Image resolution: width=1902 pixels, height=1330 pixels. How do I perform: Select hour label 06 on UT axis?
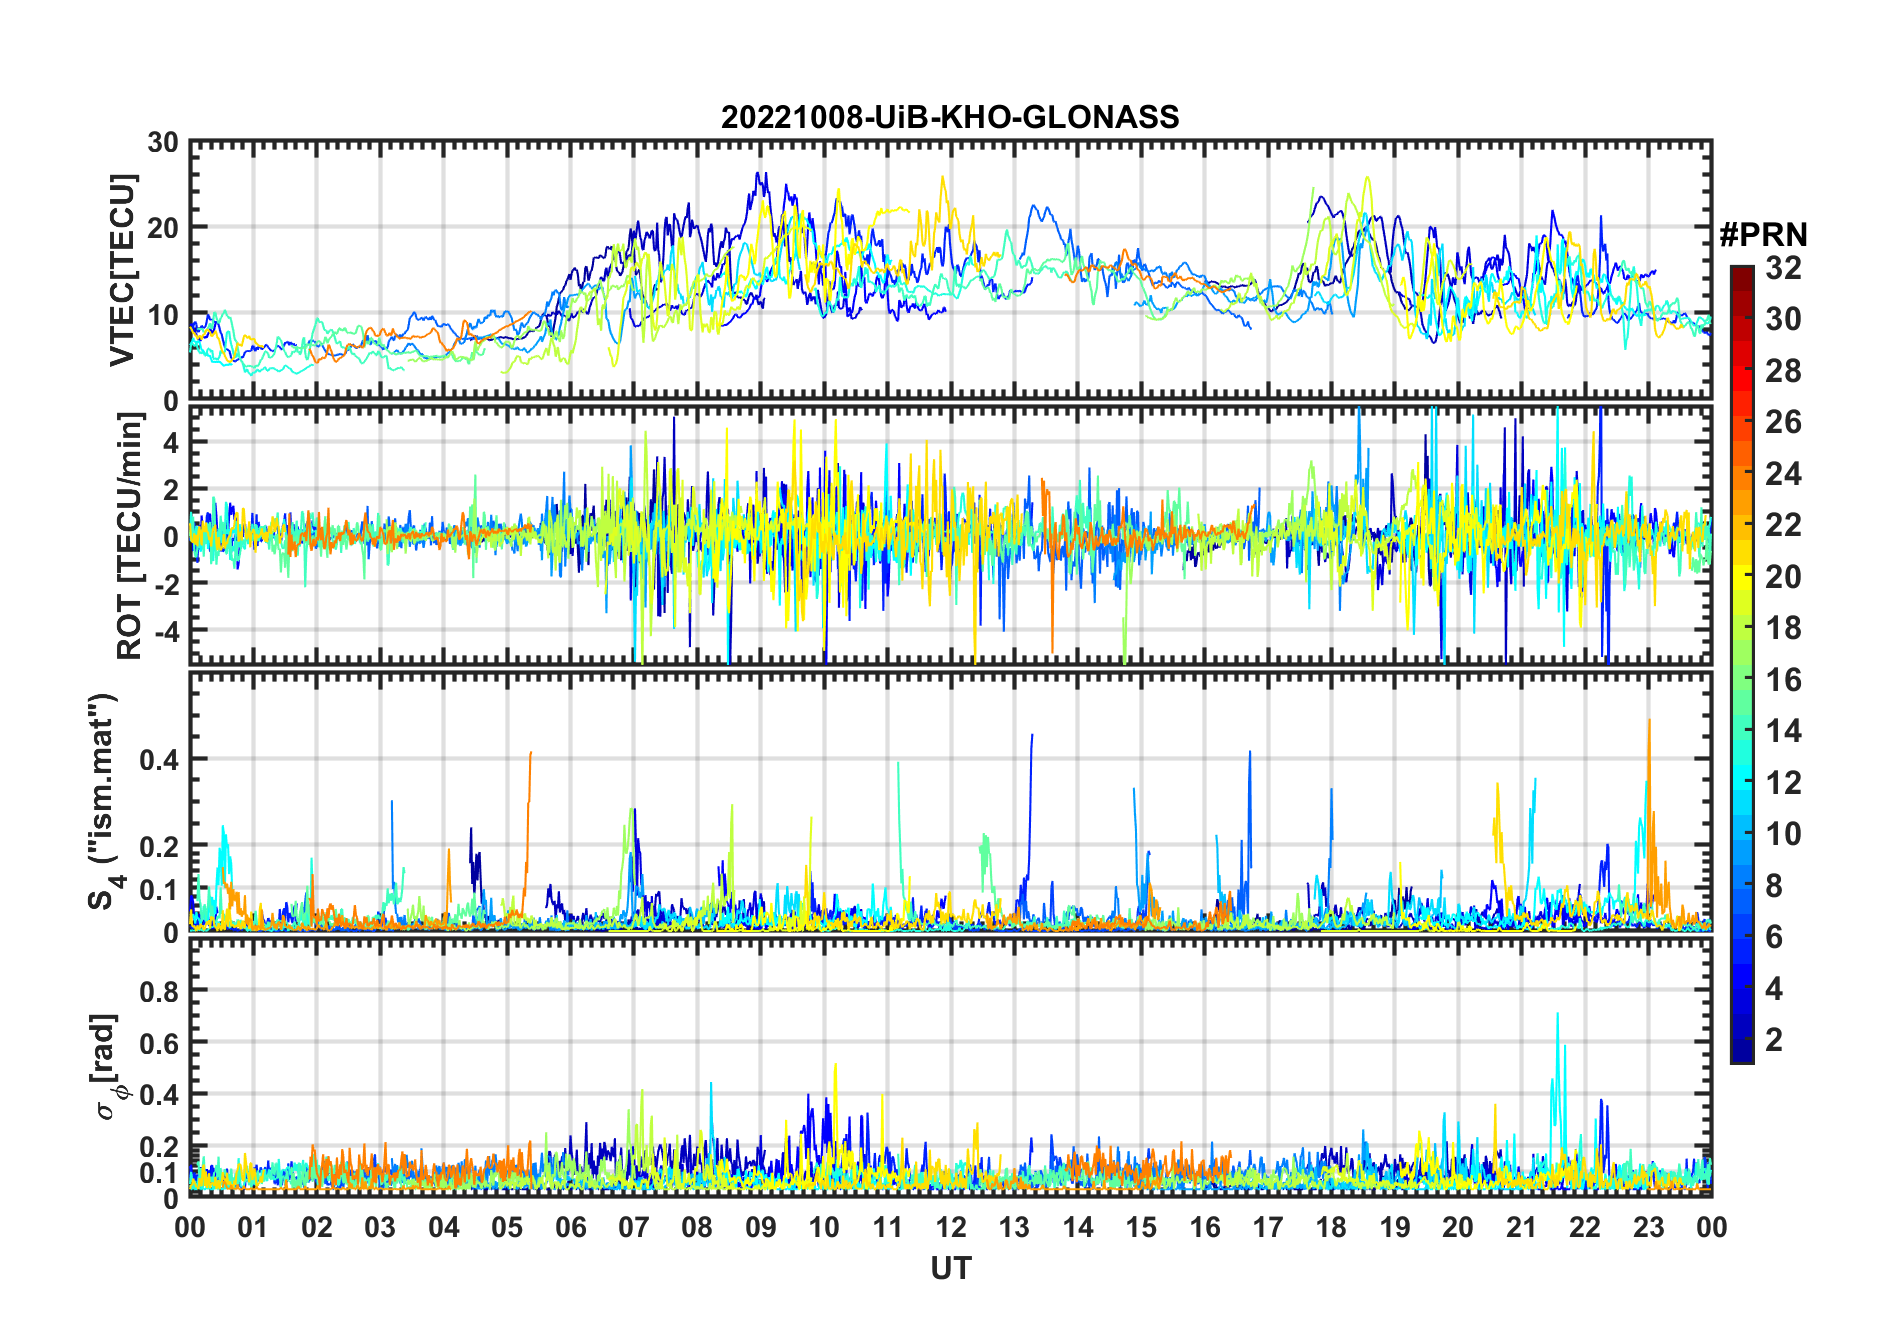[570, 1228]
